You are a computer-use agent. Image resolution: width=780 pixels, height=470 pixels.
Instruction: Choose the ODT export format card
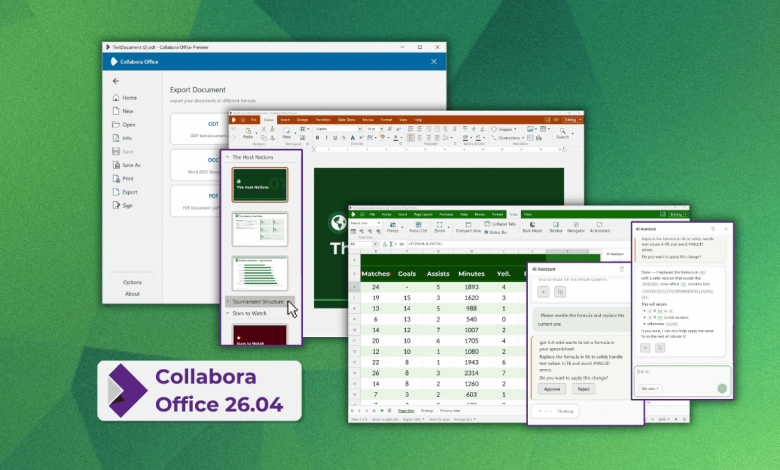tap(199, 129)
